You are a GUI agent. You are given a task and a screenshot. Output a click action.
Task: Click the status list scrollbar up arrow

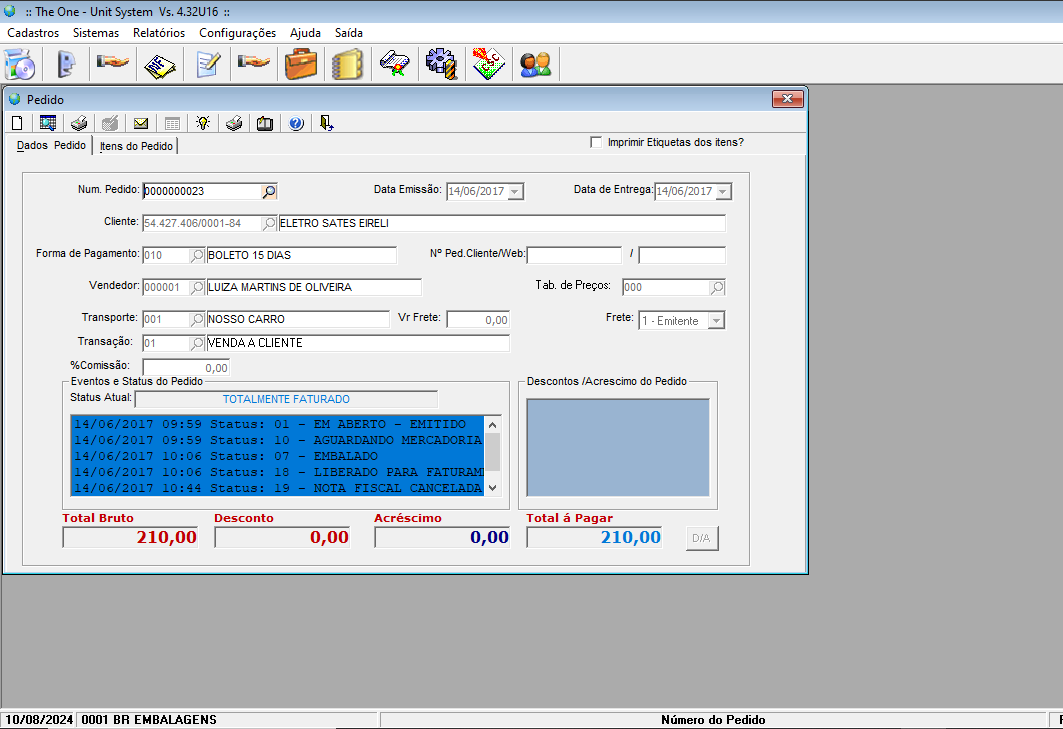(x=493, y=425)
